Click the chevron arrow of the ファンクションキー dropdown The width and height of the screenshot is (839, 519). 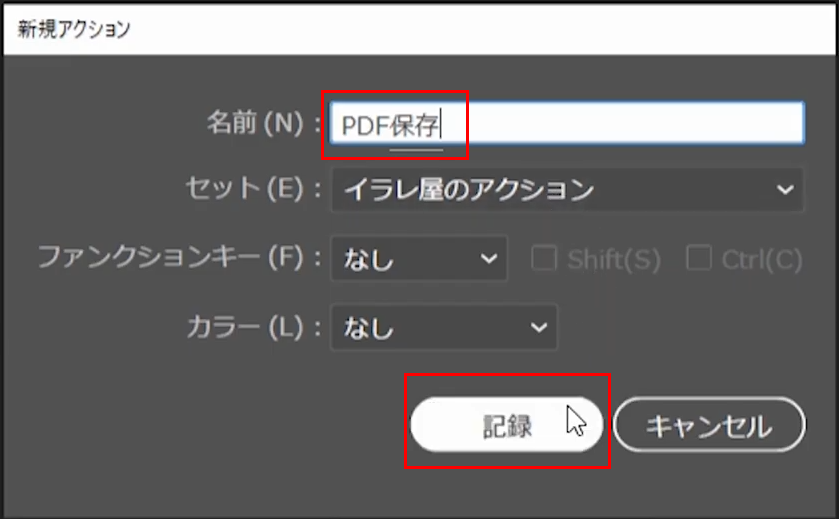(x=488, y=259)
